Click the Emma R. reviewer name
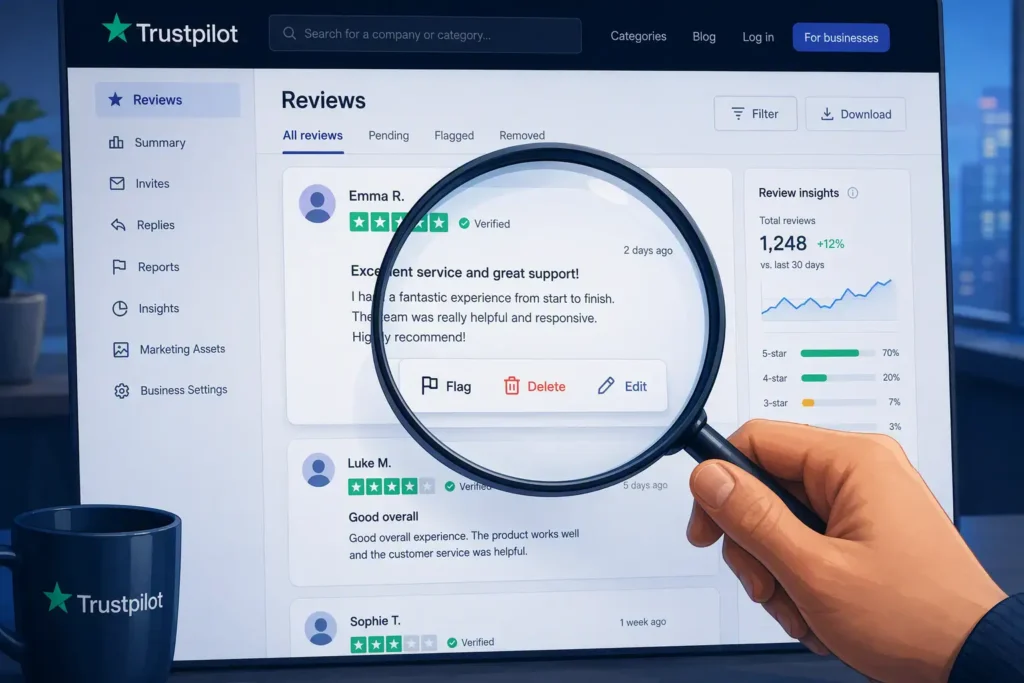The height and width of the screenshot is (683, 1024). 376,196
